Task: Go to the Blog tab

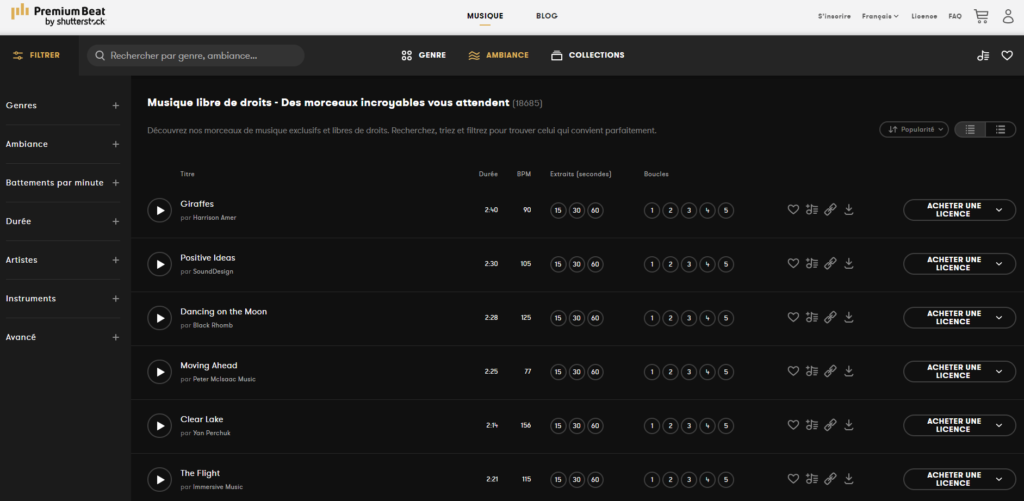Action: (x=547, y=16)
